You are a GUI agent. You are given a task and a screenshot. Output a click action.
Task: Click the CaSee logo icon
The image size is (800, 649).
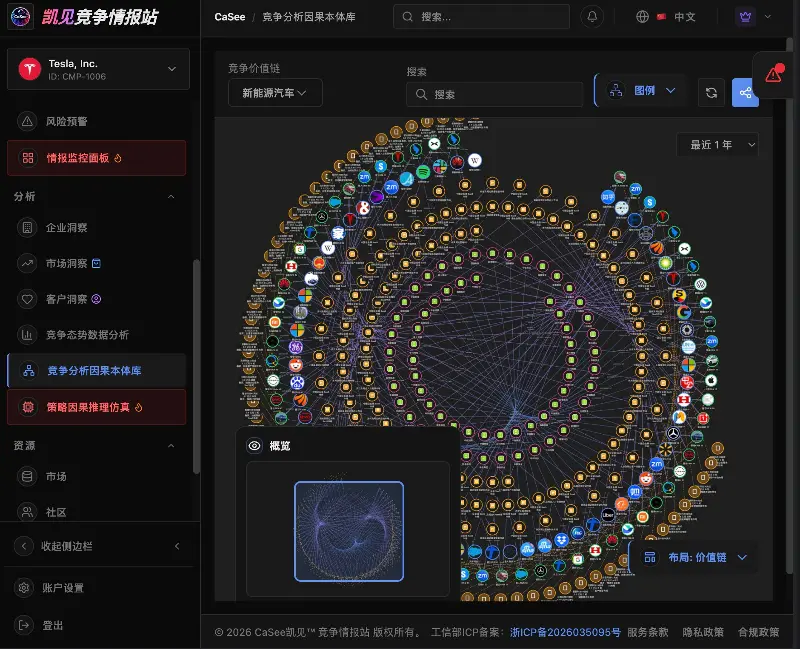tap(21, 17)
